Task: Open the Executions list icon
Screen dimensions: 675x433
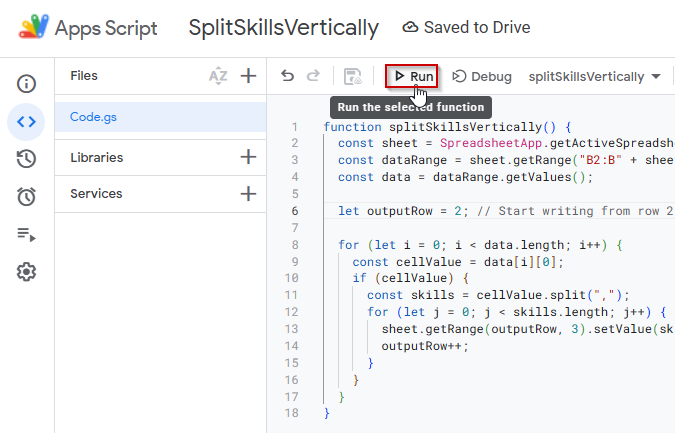Action: click(26, 235)
